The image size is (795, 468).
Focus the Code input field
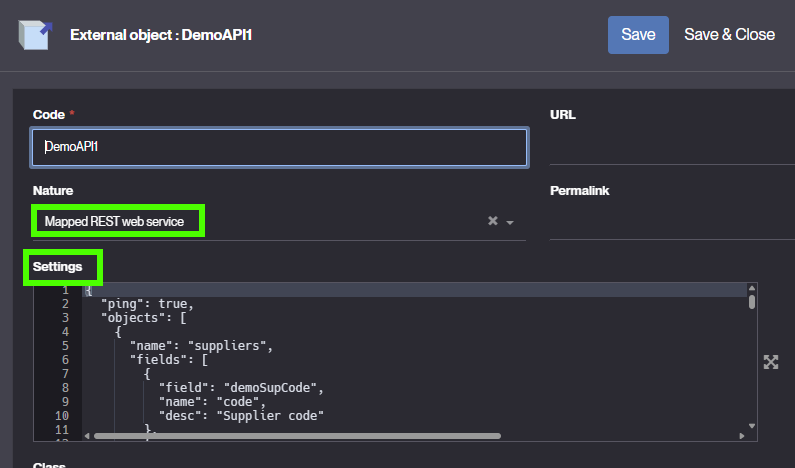point(279,147)
